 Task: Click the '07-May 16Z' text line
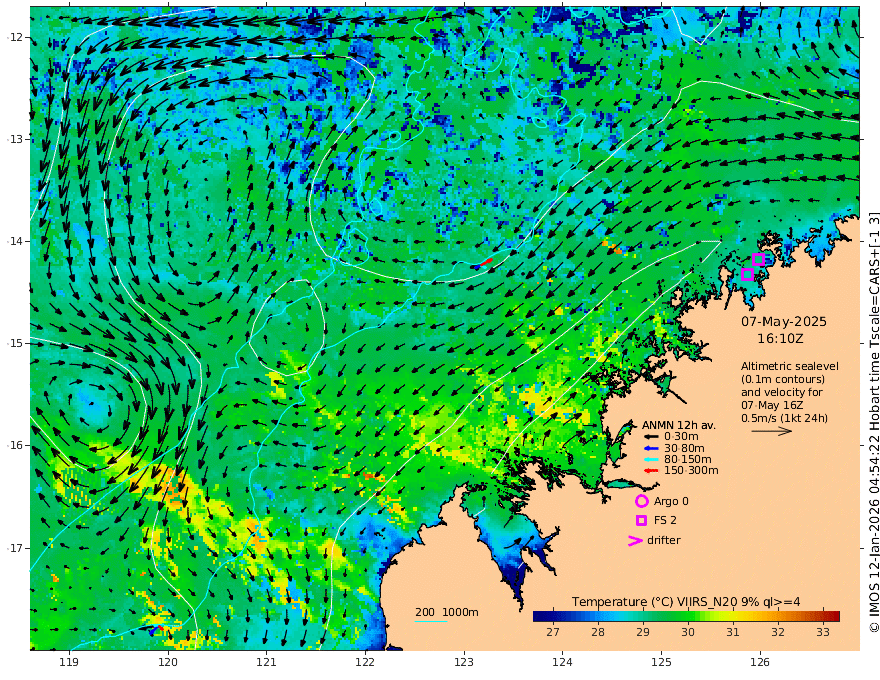pyautogui.click(x=772, y=405)
